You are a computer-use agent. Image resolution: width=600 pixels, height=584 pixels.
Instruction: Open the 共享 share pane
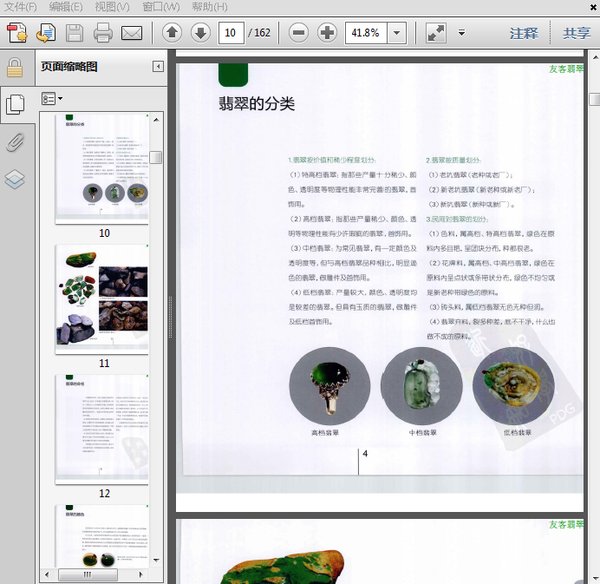pyautogui.click(x=576, y=33)
